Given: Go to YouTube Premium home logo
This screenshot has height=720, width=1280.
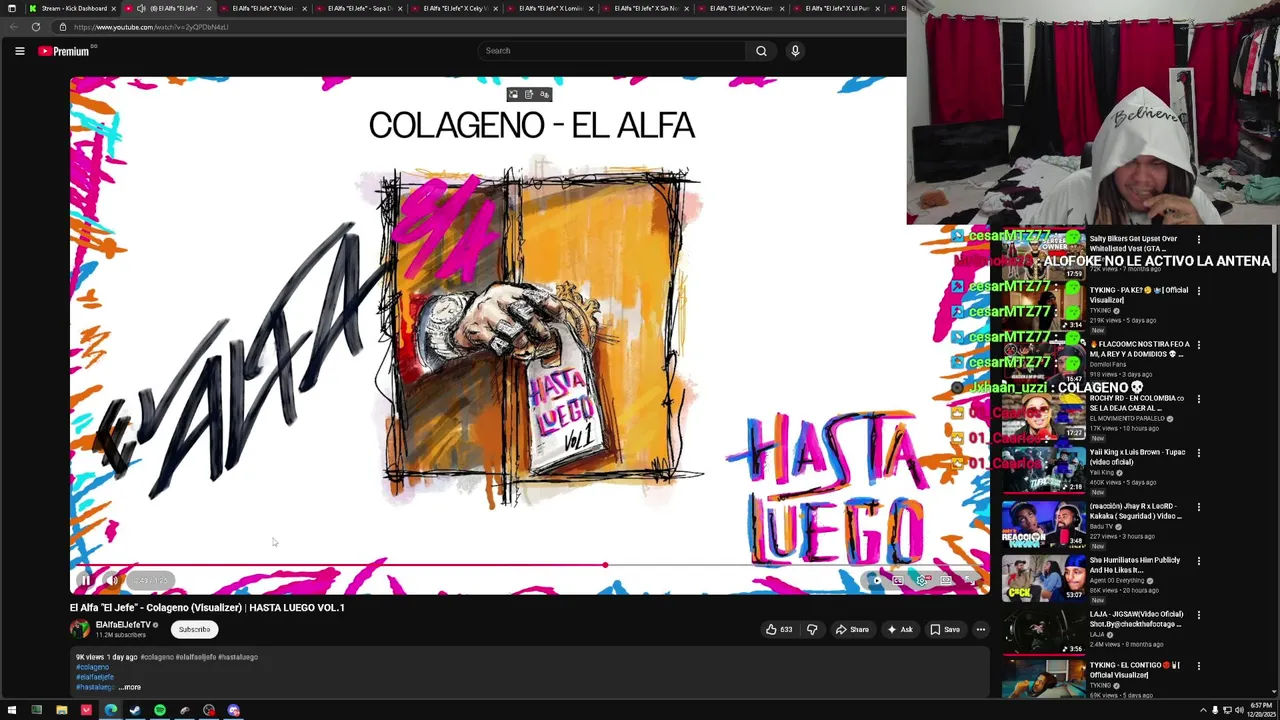Looking at the screenshot, I should 65,51.
